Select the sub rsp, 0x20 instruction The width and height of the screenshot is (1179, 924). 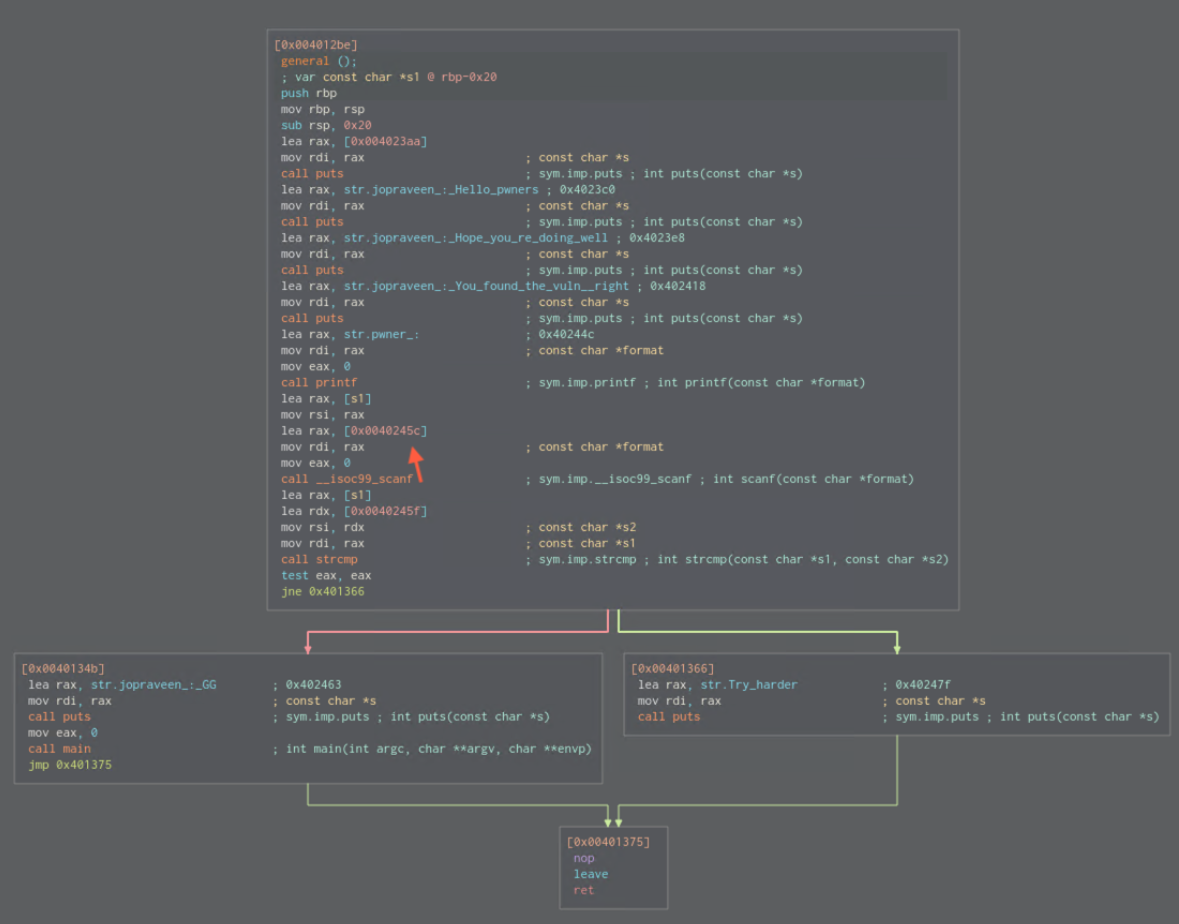[x=326, y=125]
